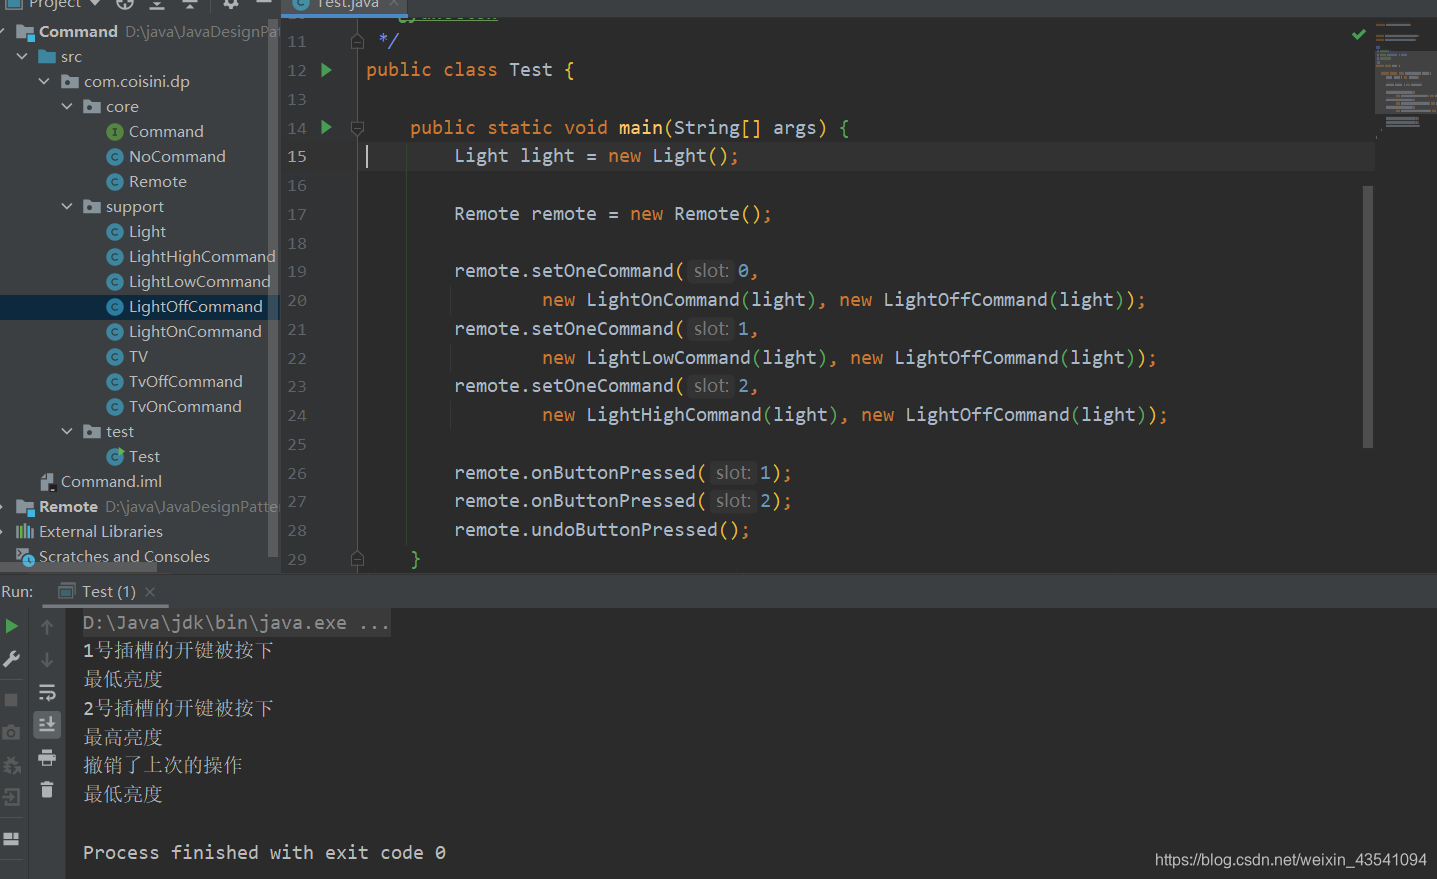This screenshot has width=1437, height=879.
Task: Click the project tree vertical scrollbar
Action: pyautogui.click(x=273, y=290)
